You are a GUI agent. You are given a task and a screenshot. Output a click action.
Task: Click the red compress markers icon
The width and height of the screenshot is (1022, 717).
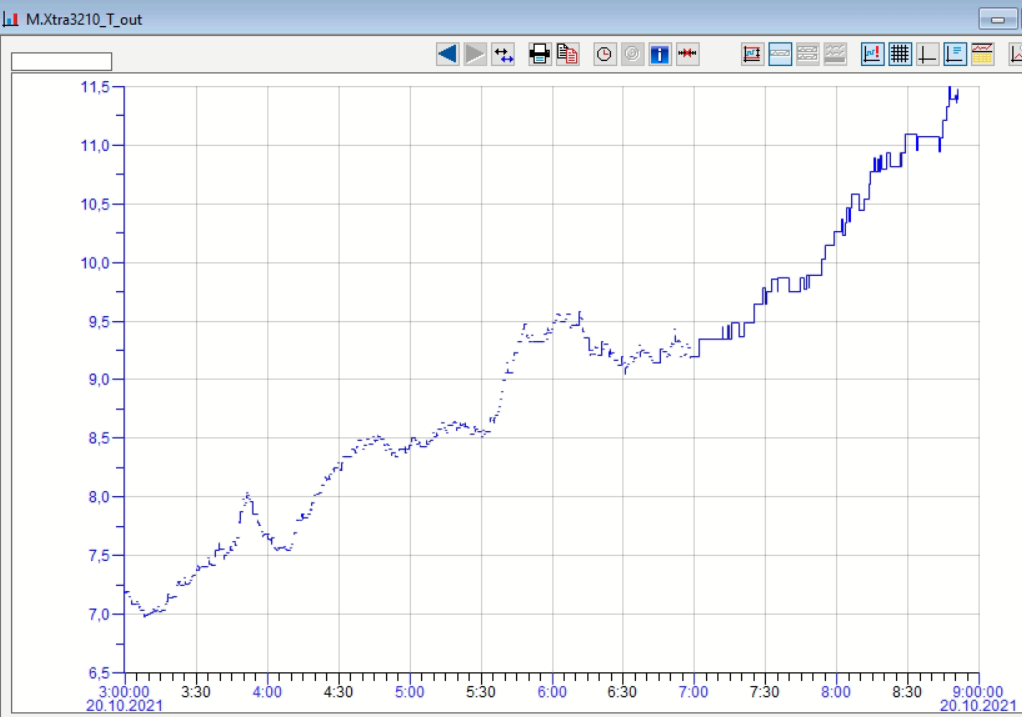(x=687, y=54)
